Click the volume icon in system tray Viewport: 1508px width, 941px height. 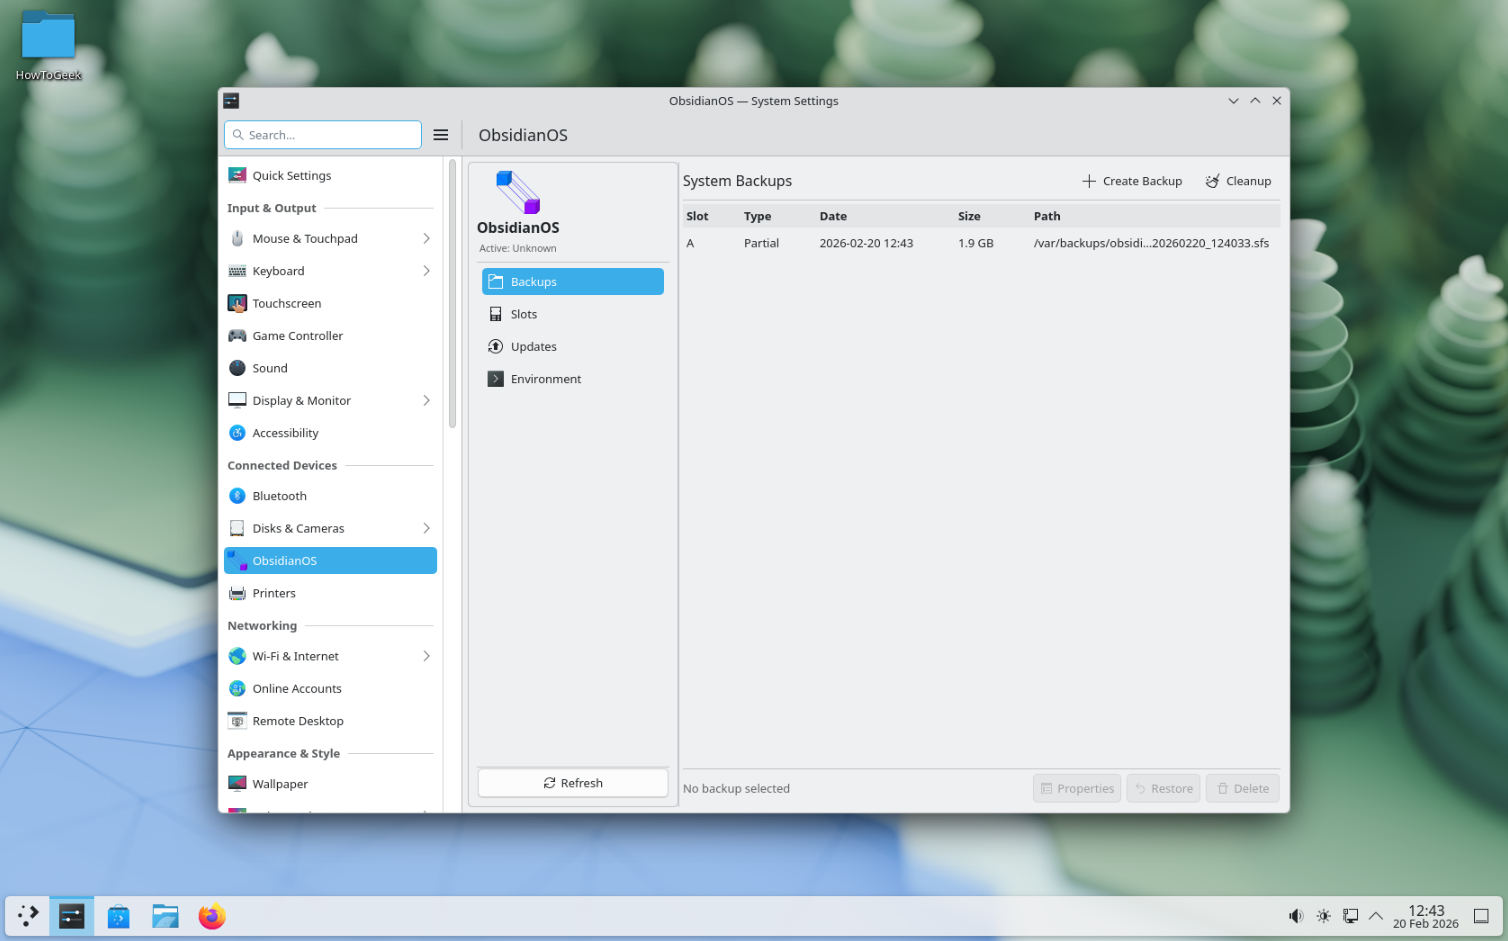(1296, 916)
